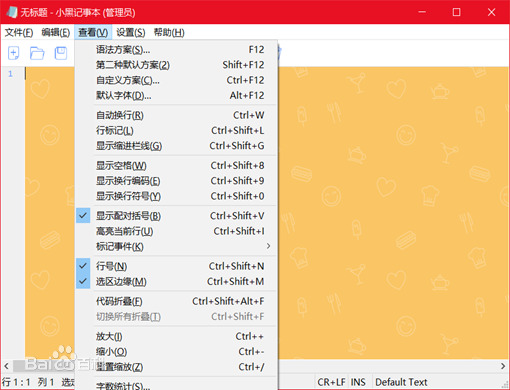Expand the 标记事件(K) submenu
The image size is (510, 390).
tap(176, 247)
